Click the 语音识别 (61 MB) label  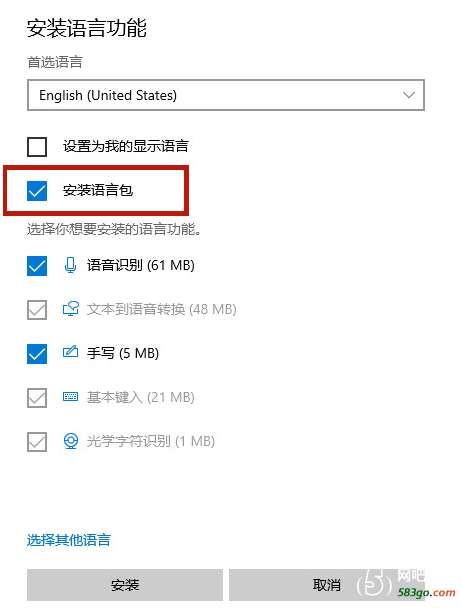point(140,265)
